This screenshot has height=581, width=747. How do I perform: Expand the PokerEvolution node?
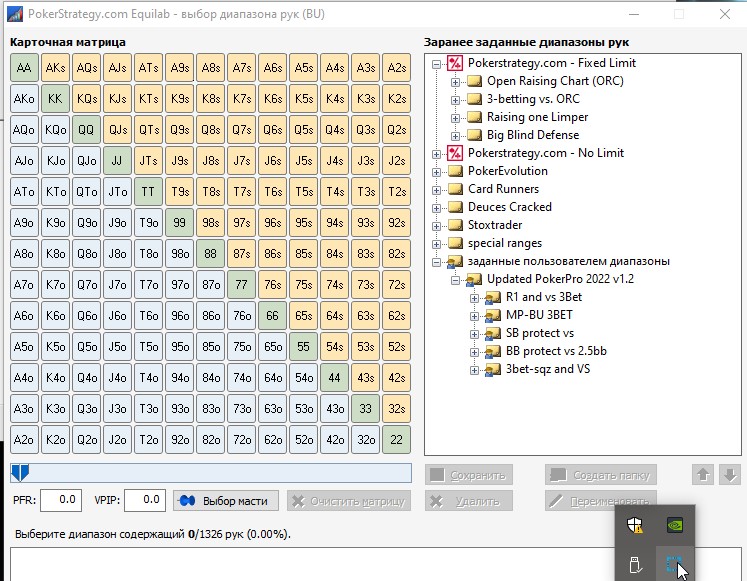pos(436,172)
